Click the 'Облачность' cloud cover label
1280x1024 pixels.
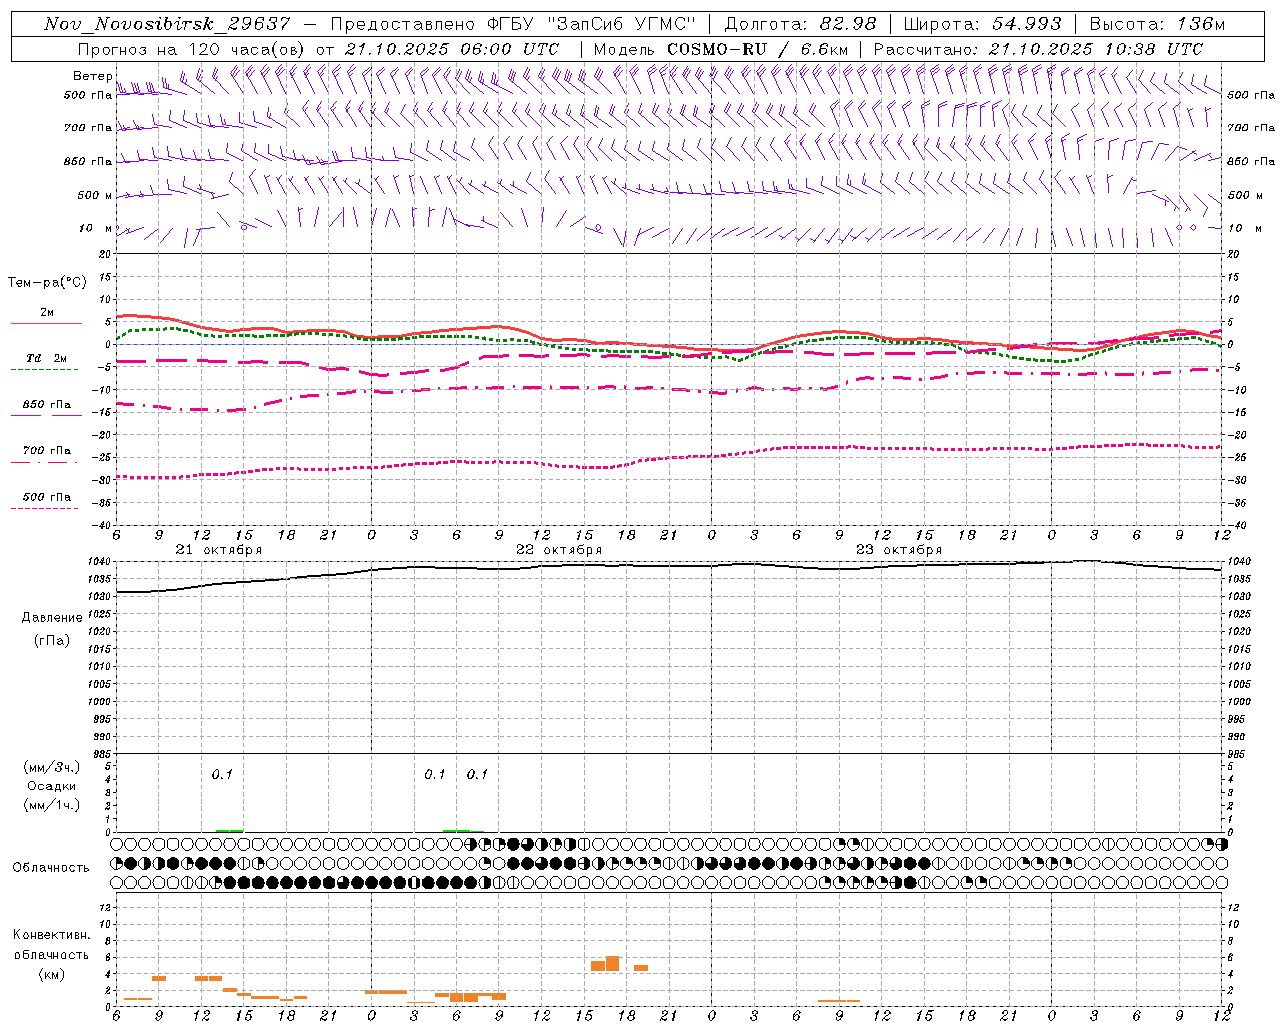point(51,868)
